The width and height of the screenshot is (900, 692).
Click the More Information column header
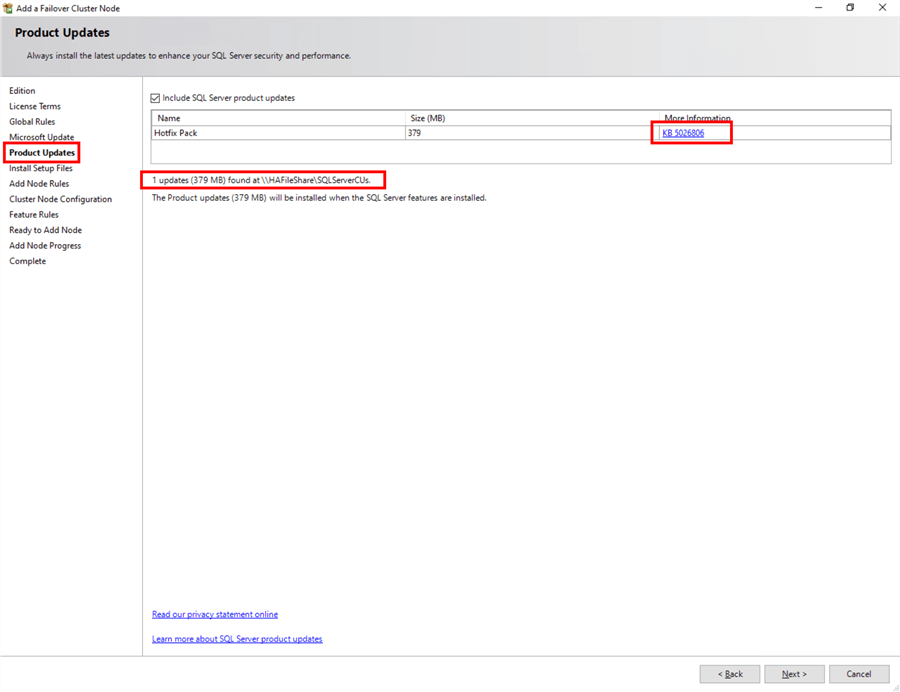coord(775,118)
